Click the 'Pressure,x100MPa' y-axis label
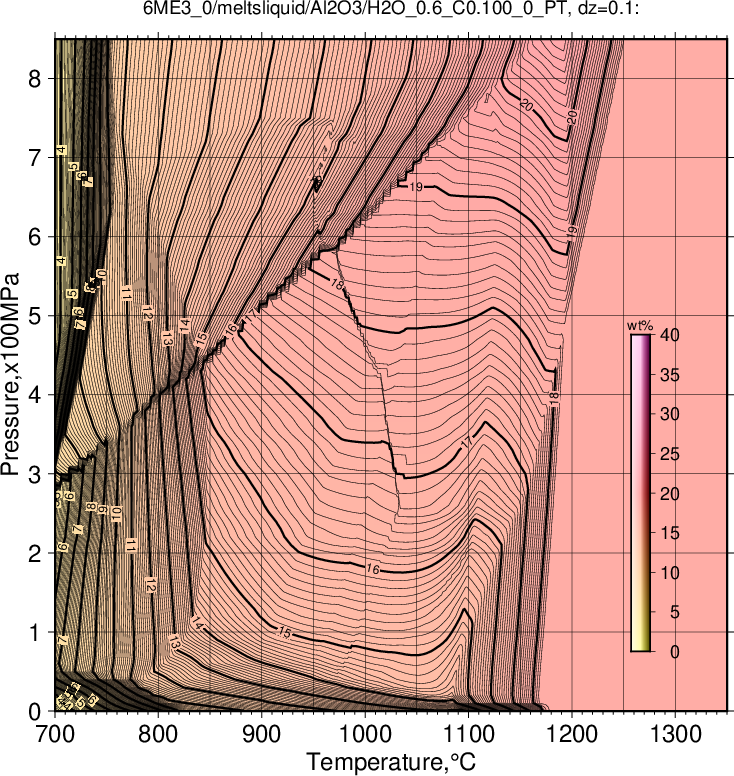734x776 pixels. (x=10, y=374)
